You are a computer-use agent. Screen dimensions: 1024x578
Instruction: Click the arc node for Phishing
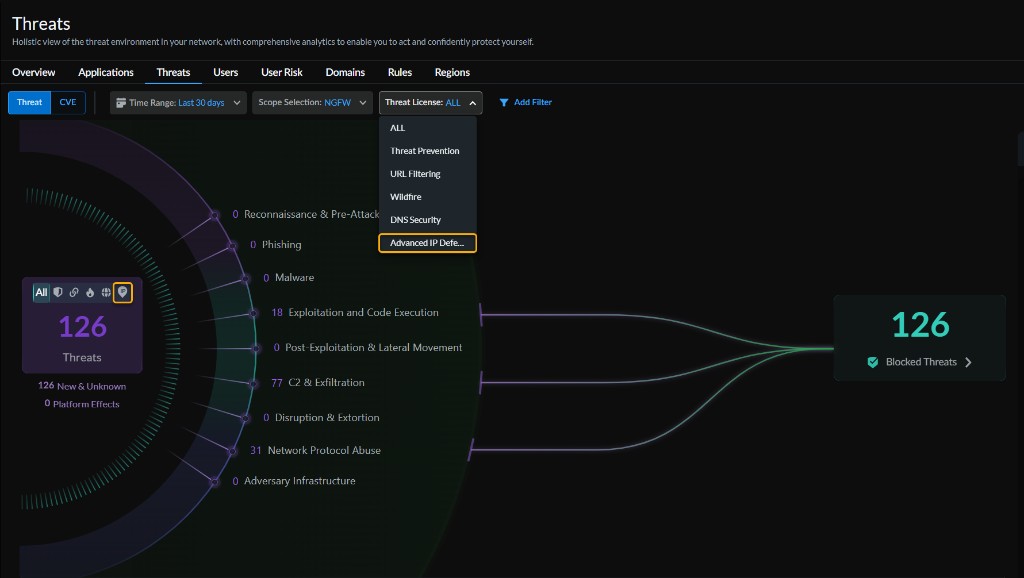coord(232,246)
